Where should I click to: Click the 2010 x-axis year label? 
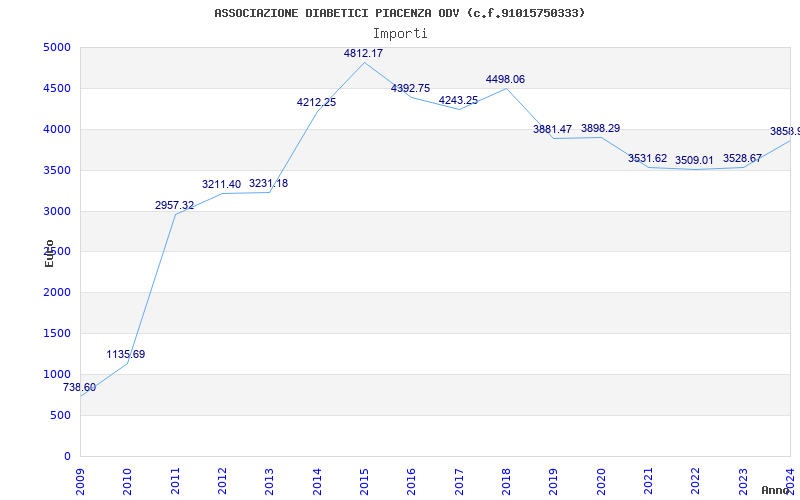pos(128,482)
